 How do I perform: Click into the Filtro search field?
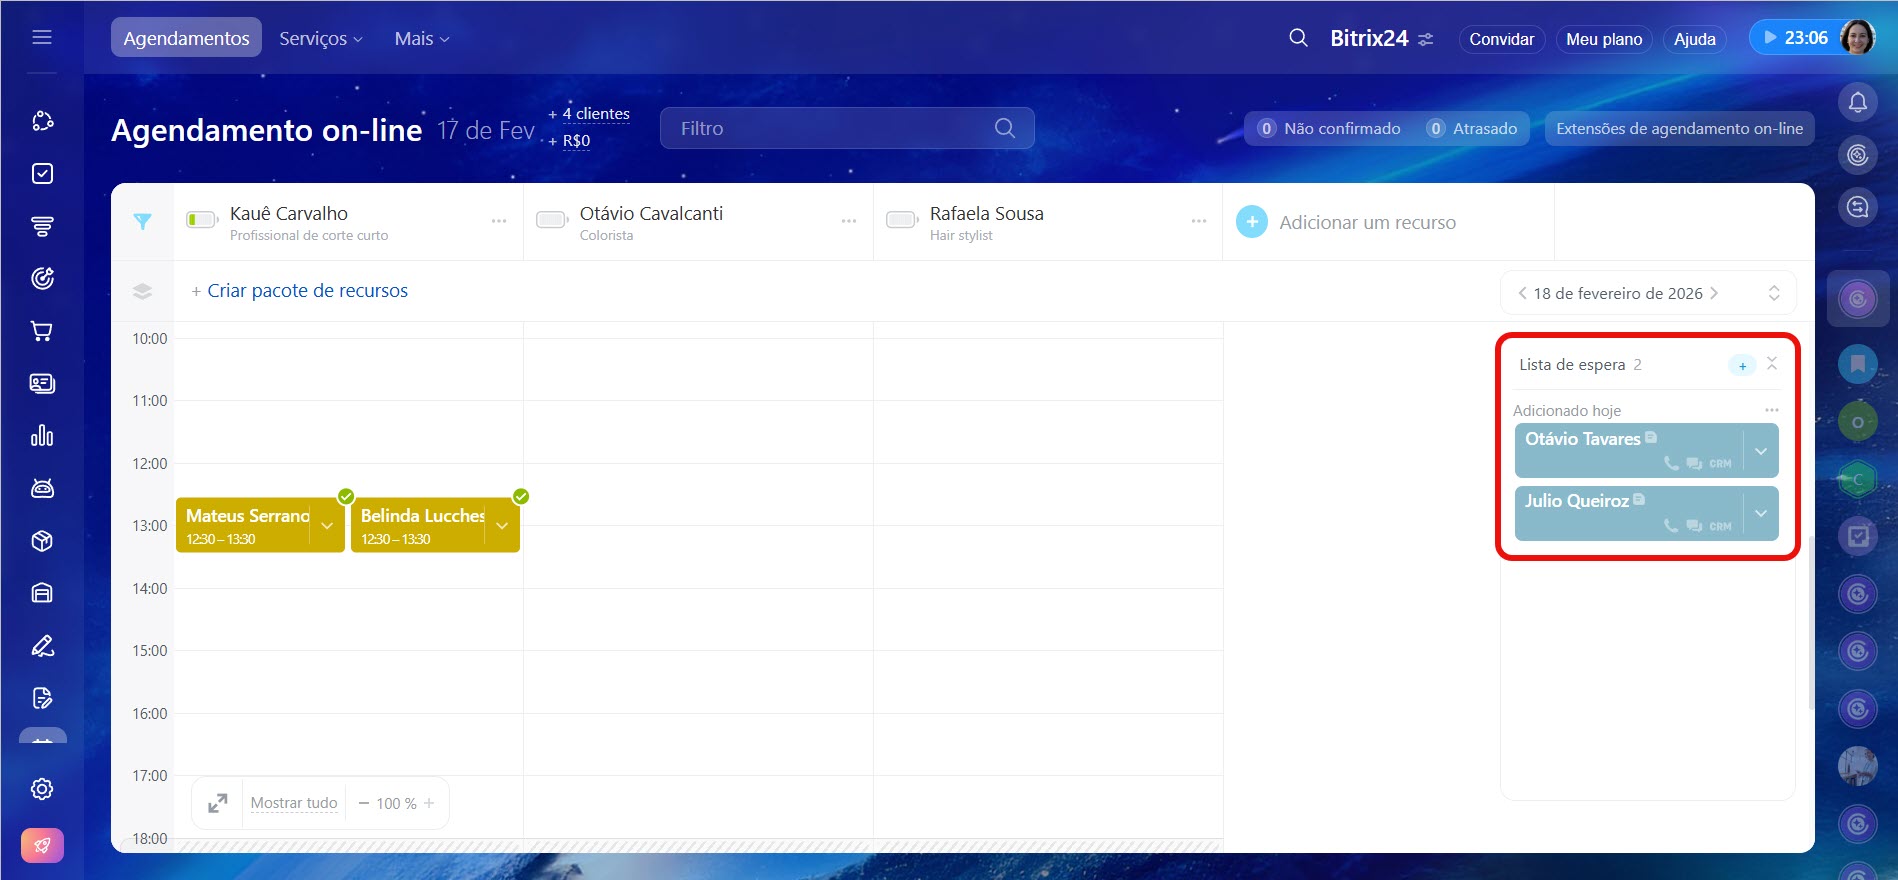point(830,128)
